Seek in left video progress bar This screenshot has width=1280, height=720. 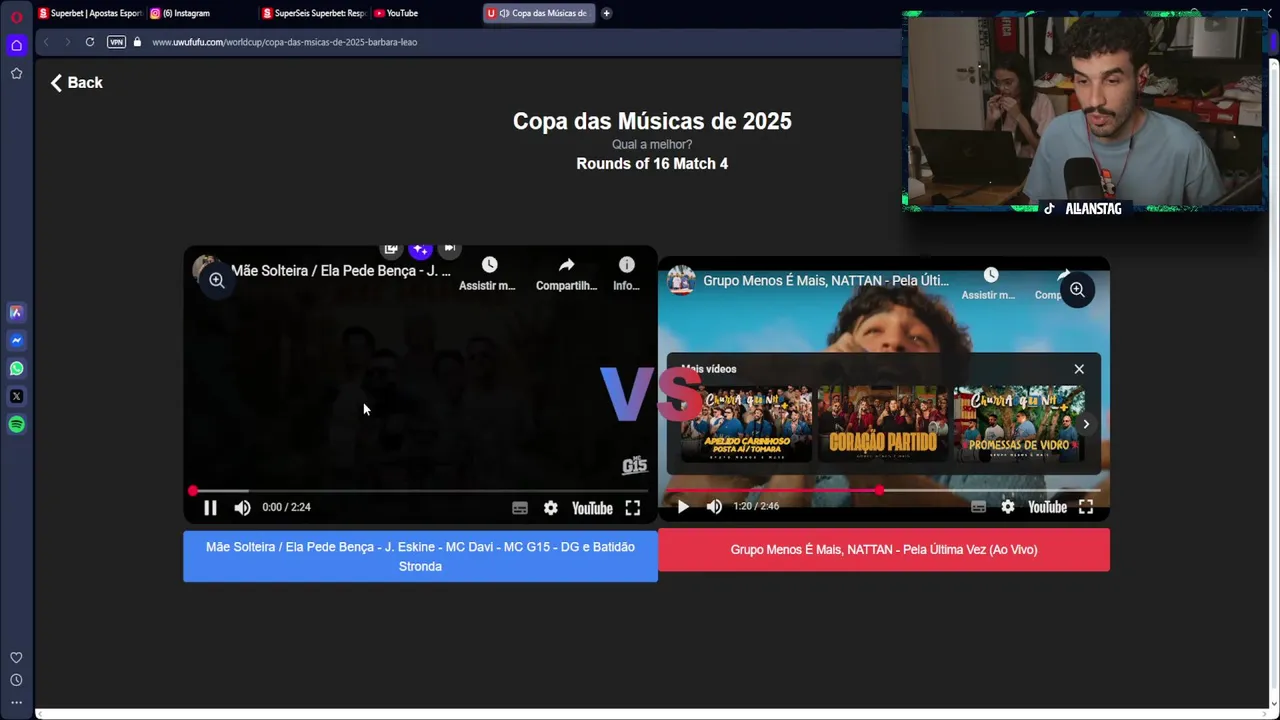tap(420, 491)
